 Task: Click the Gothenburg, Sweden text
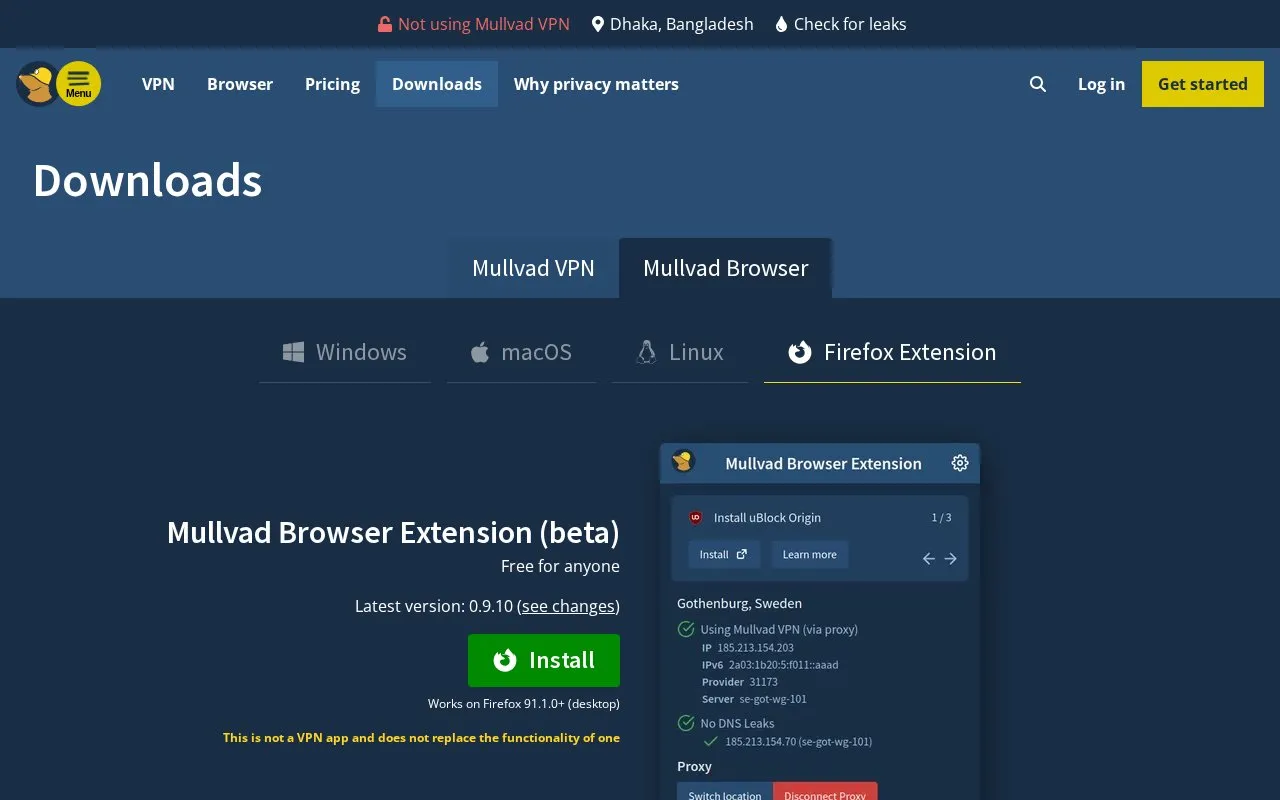pos(739,603)
